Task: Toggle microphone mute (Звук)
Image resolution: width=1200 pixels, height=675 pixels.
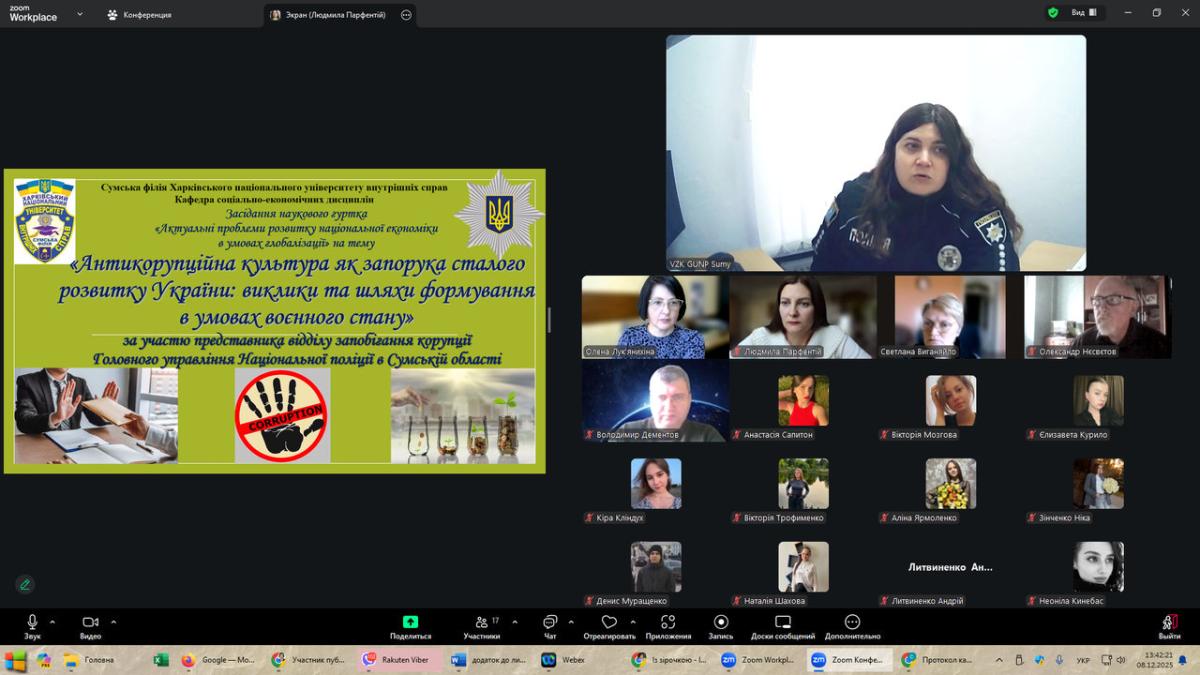Action: [32, 627]
